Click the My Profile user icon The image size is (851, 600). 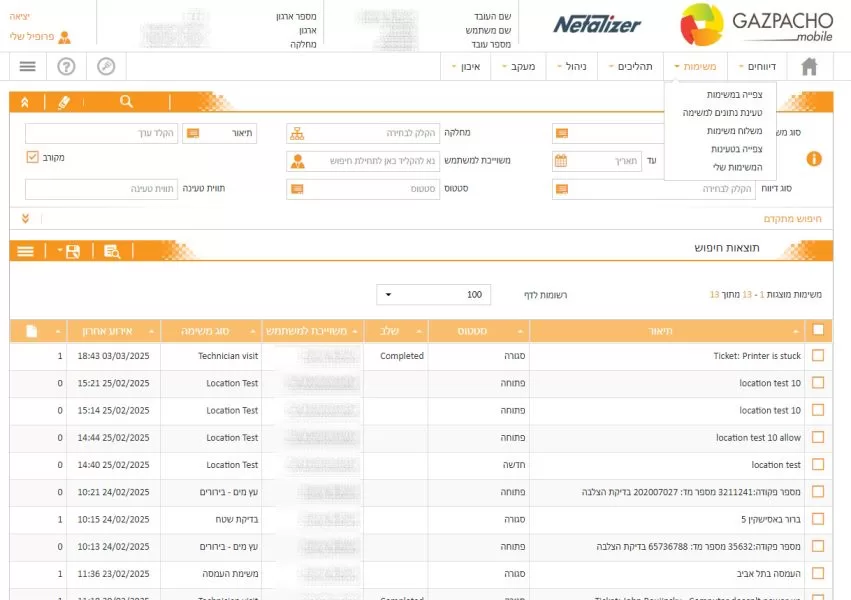[64, 37]
